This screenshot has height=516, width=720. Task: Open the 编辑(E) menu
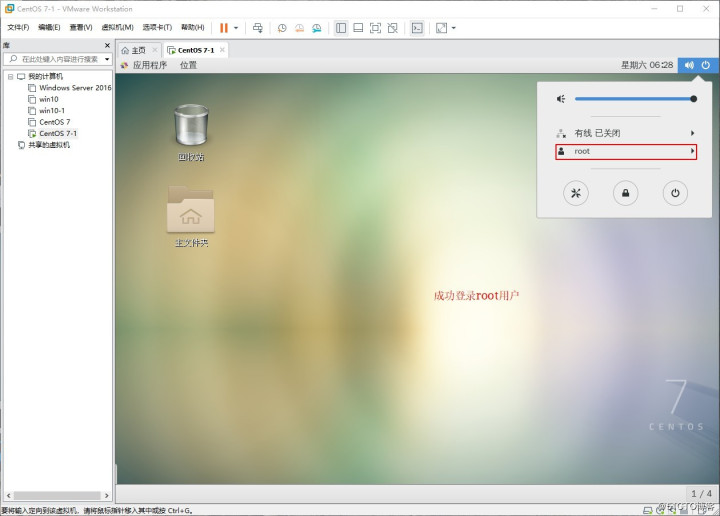(49, 28)
